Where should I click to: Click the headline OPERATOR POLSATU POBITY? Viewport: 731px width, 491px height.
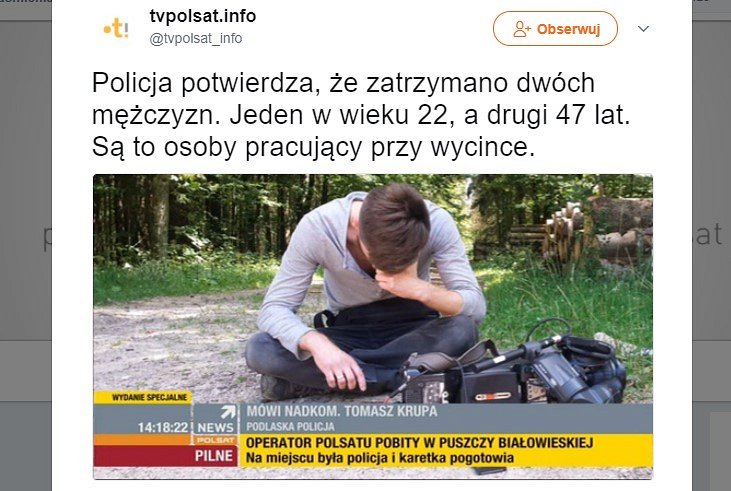tap(420, 442)
